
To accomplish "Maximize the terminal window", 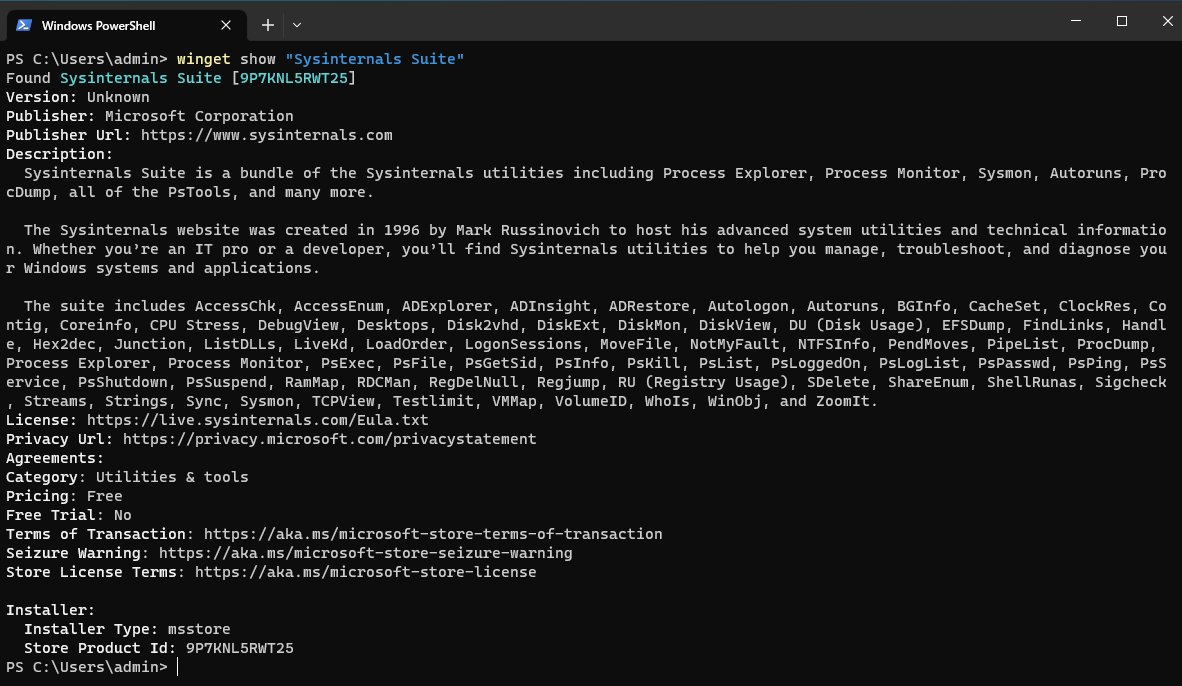I will (x=1121, y=20).
